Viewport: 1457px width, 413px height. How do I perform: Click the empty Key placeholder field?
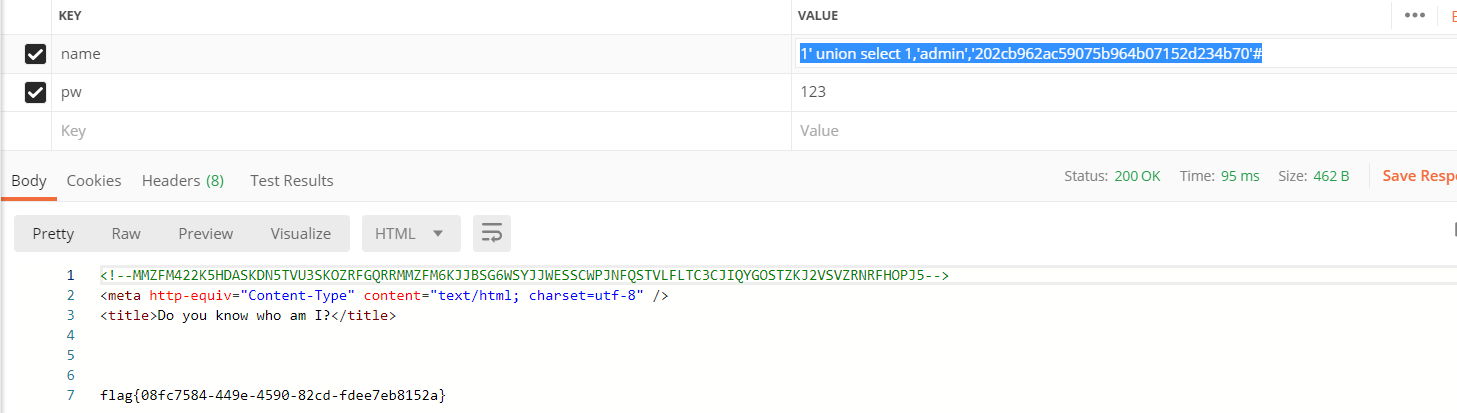pos(421,131)
